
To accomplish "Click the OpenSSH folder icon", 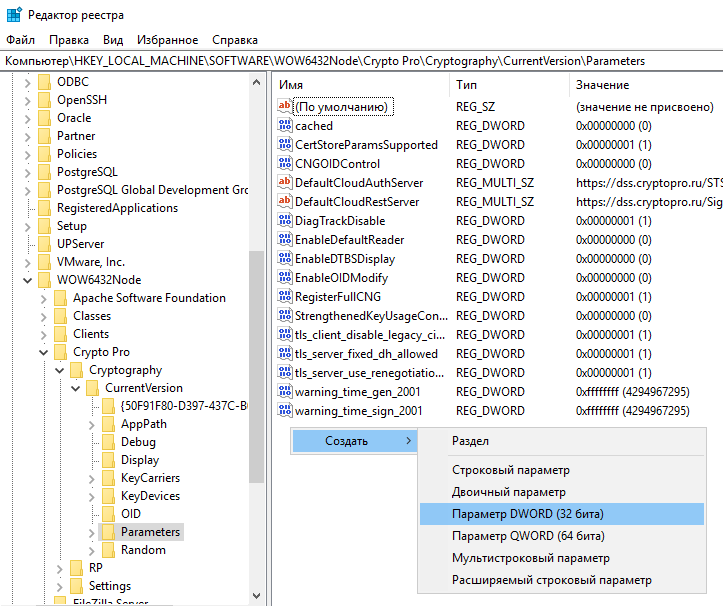I will [x=44, y=100].
